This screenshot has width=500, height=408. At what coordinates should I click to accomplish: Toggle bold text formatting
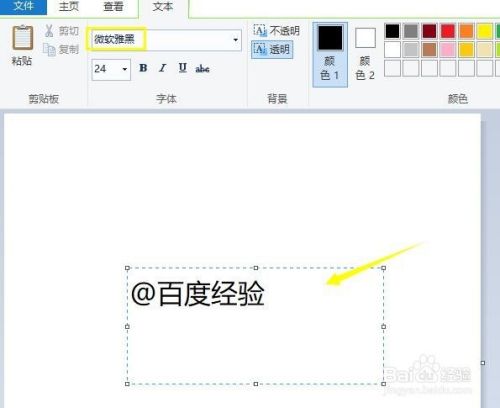tap(143, 68)
